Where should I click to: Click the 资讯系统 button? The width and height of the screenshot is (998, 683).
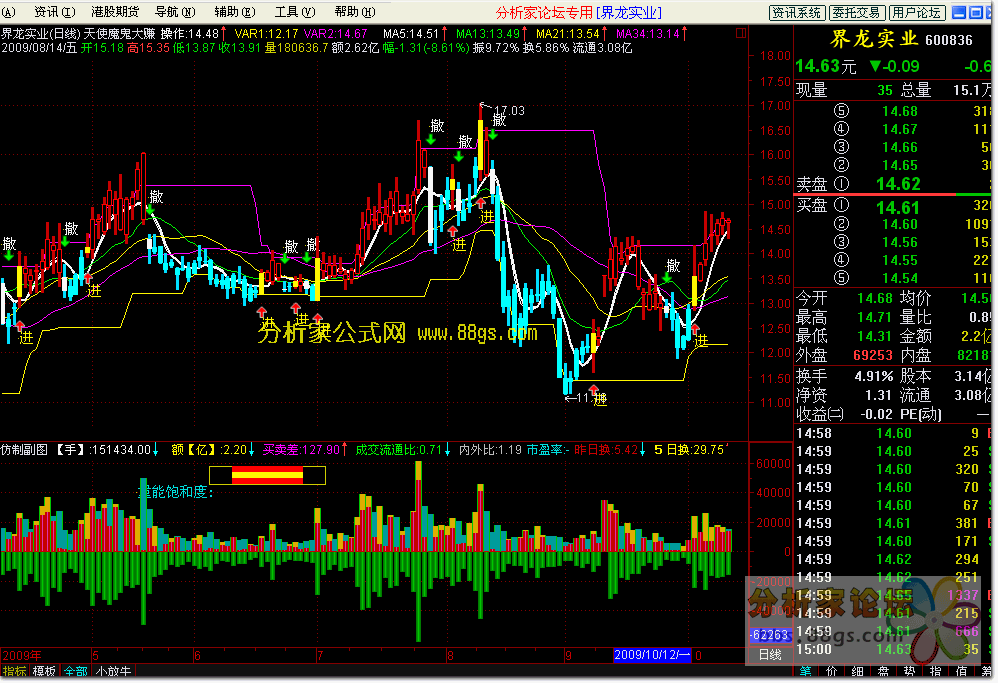[797, 12]
